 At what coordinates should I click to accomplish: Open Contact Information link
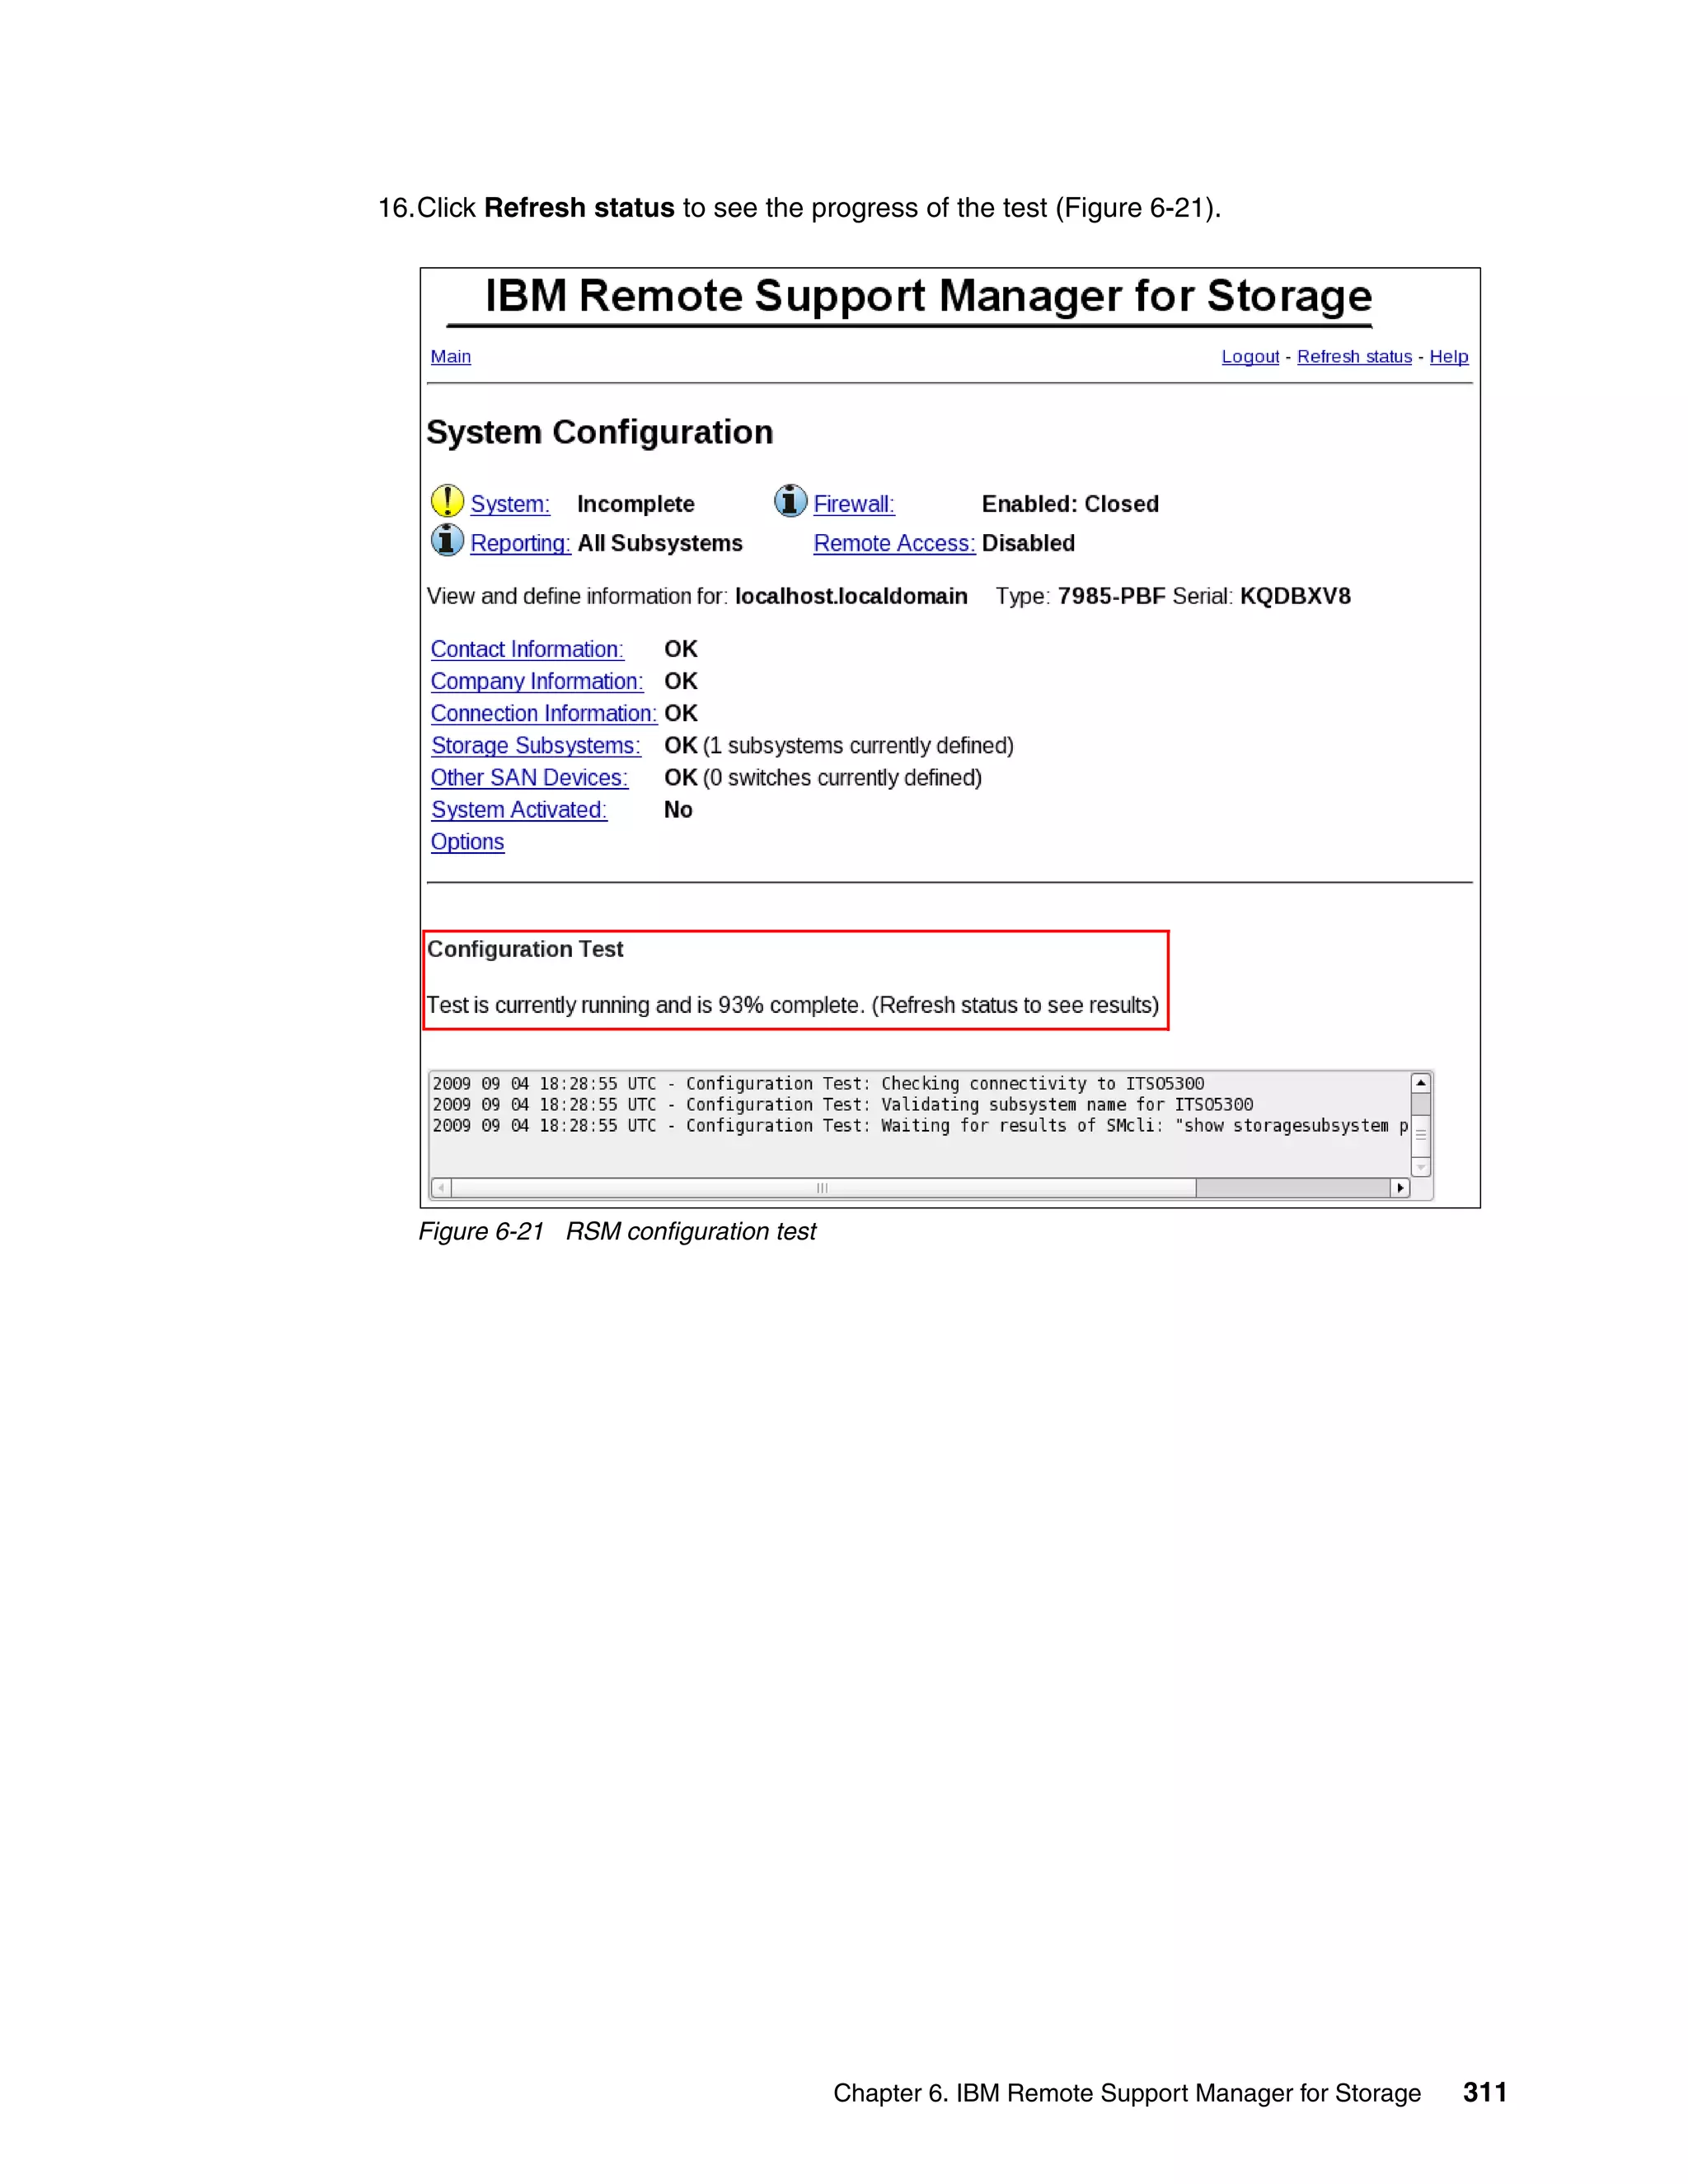click(527, 649)
